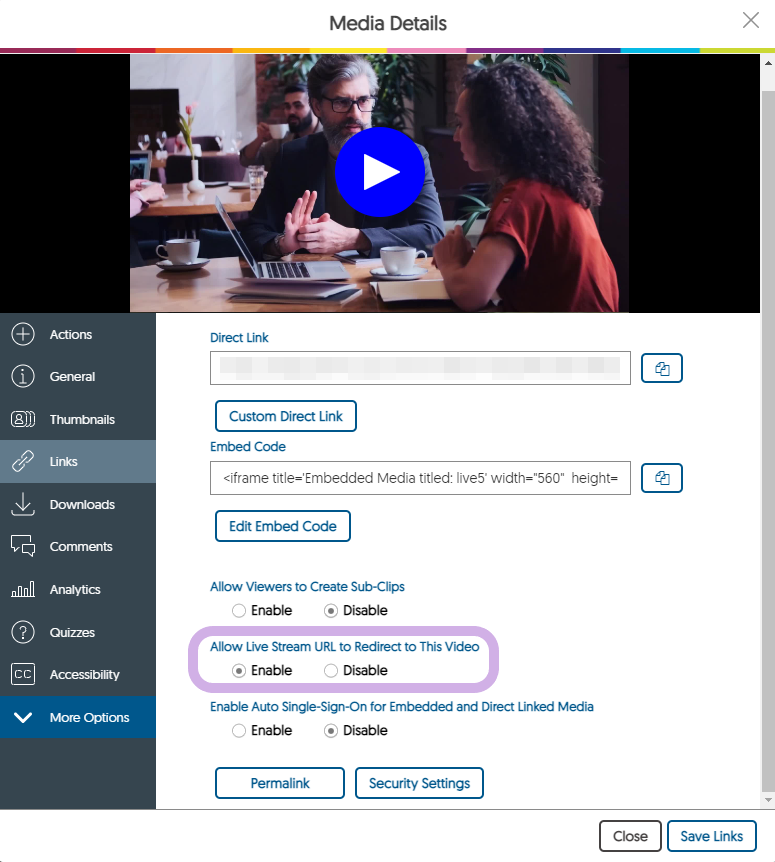This screenshot has height=862, width=775.
Task: Open Quizzes via question mark icon
Action: tap(23, 632)
